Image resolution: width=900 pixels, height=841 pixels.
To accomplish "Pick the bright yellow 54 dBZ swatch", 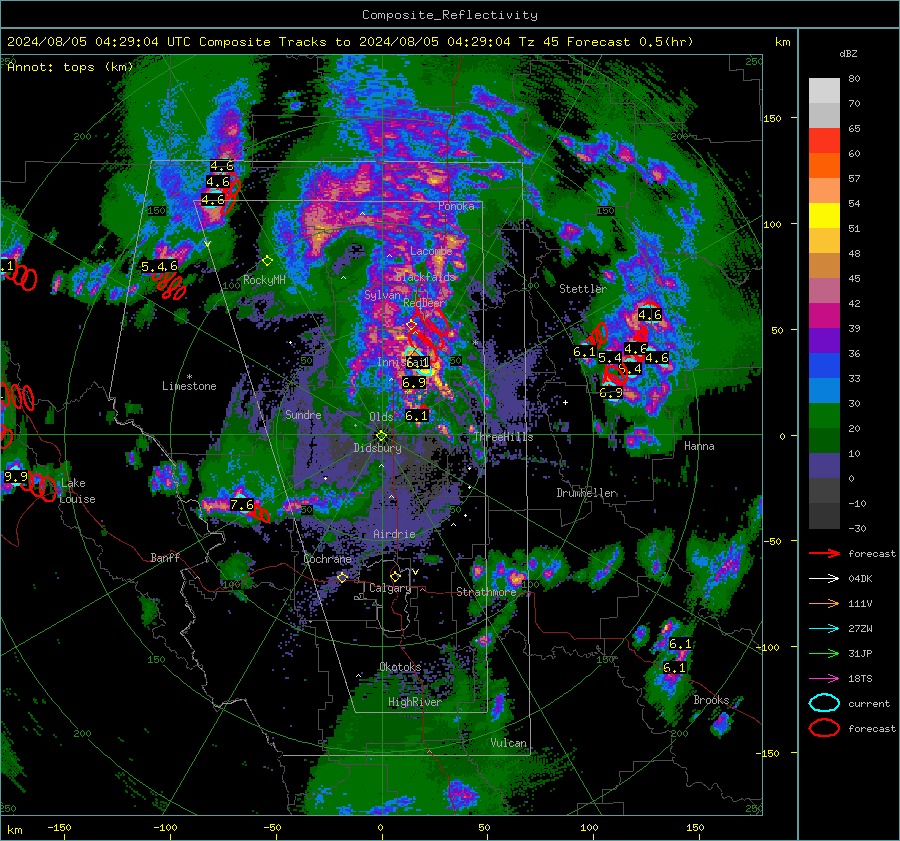I will (824, 215).
